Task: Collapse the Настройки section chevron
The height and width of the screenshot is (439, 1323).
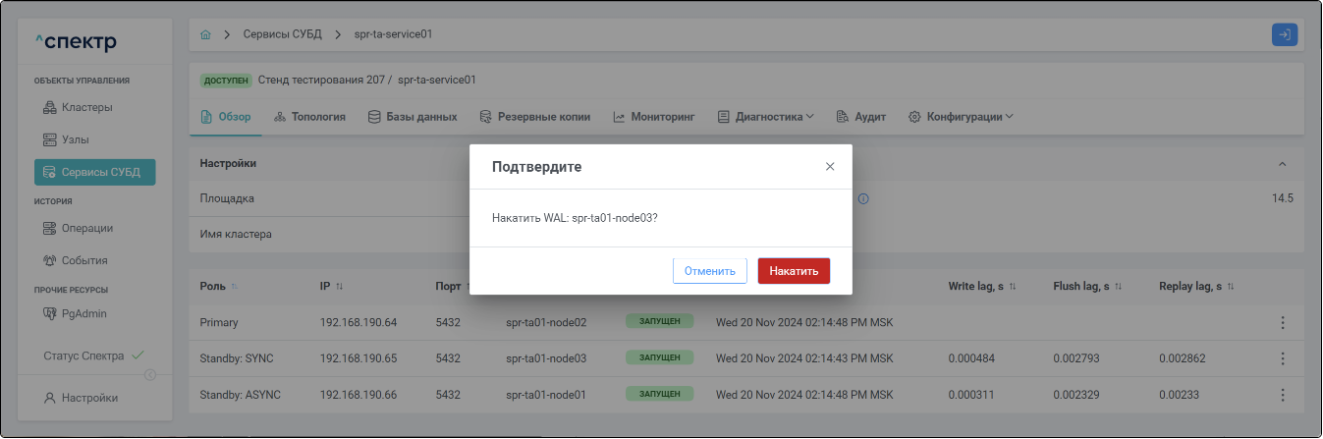Action: pyautogui.click(x=1283, y=164)
